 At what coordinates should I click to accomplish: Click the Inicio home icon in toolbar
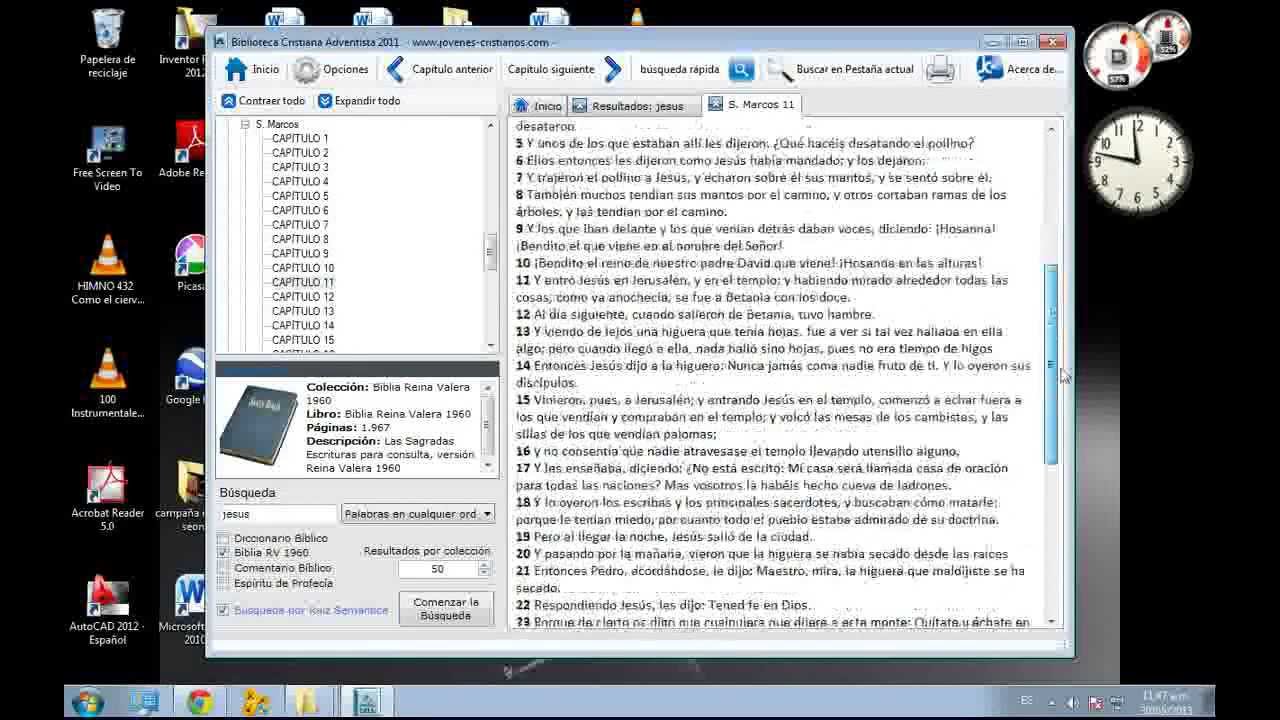tap(236, 69)
